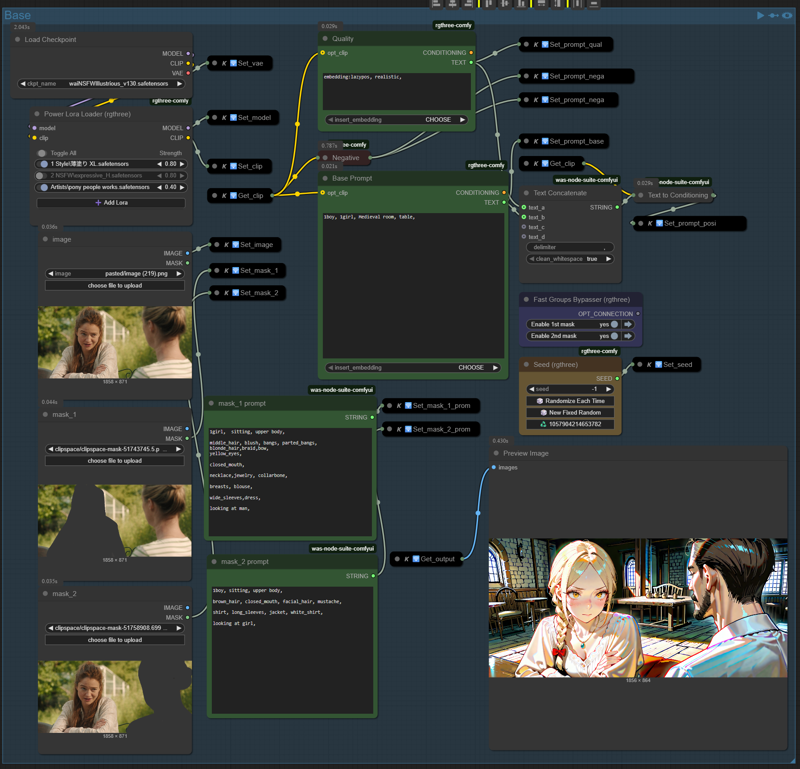The width and height of the screenshot is (800, 769).
Task: Click choose file to upload in mask_2 node
Action: coord(115,640)
